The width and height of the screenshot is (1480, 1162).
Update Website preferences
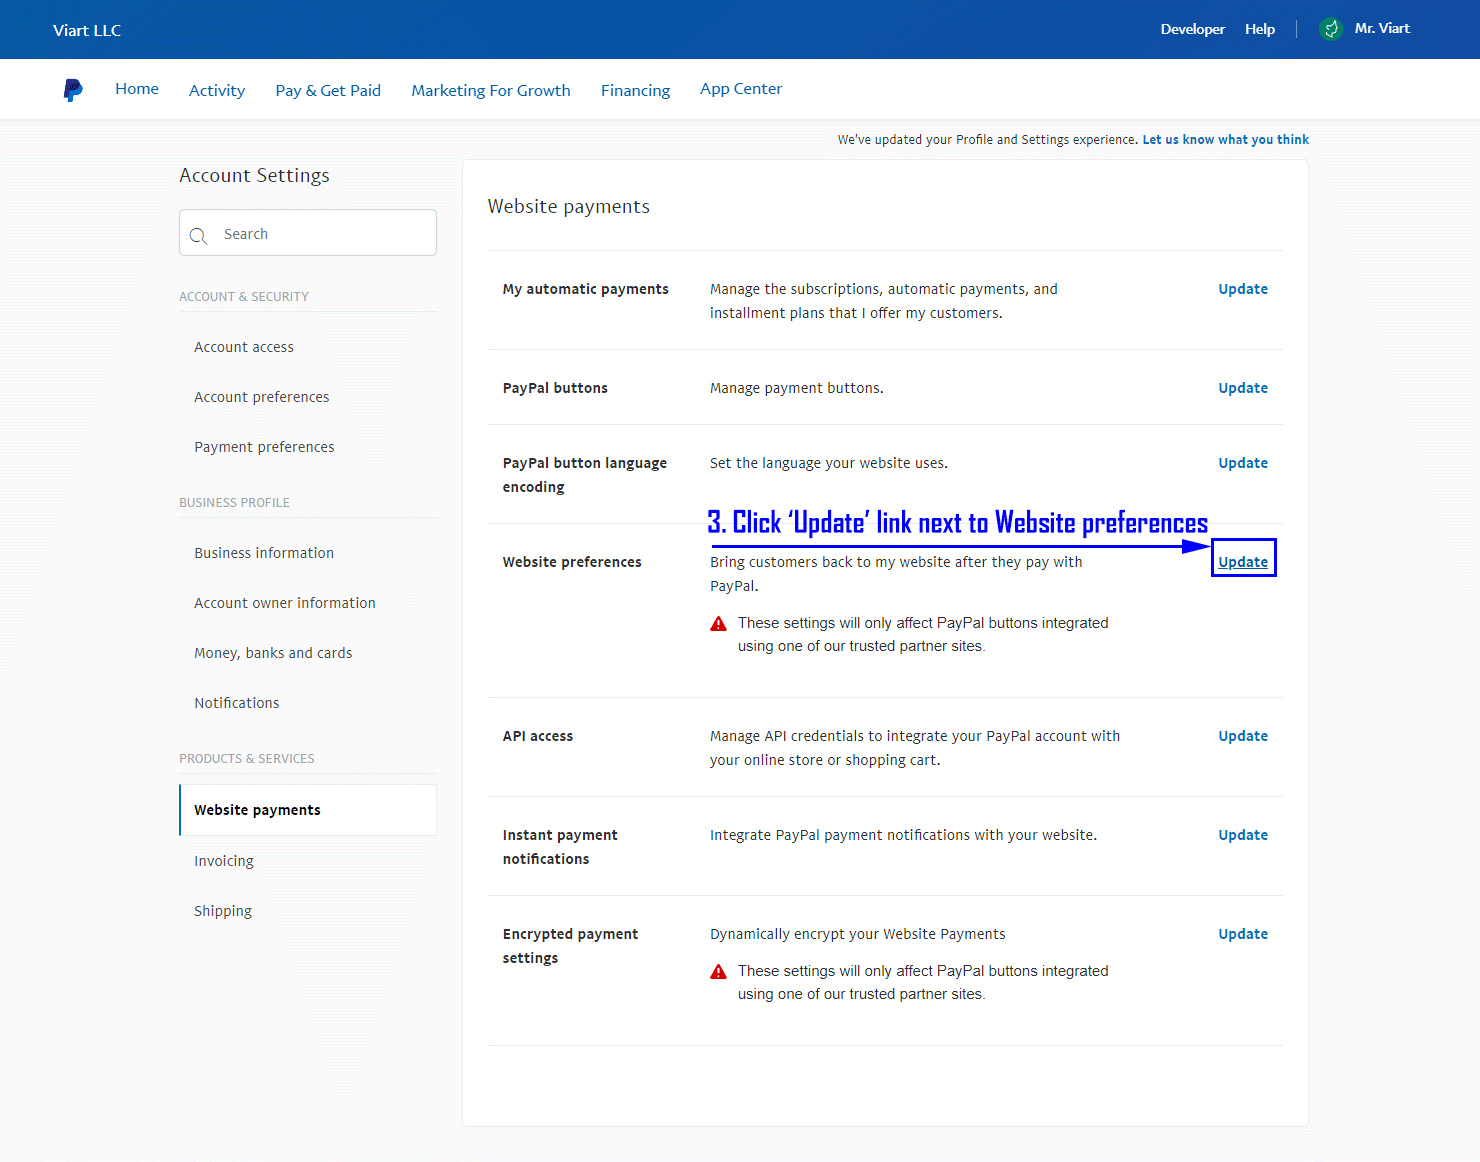(1243, 562)
